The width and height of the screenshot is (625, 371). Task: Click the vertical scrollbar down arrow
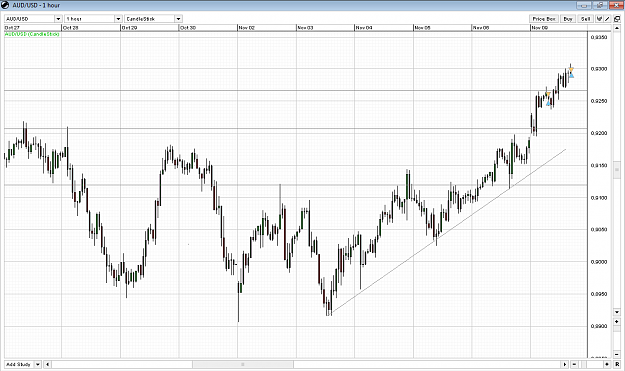click(x=617, y=312)
